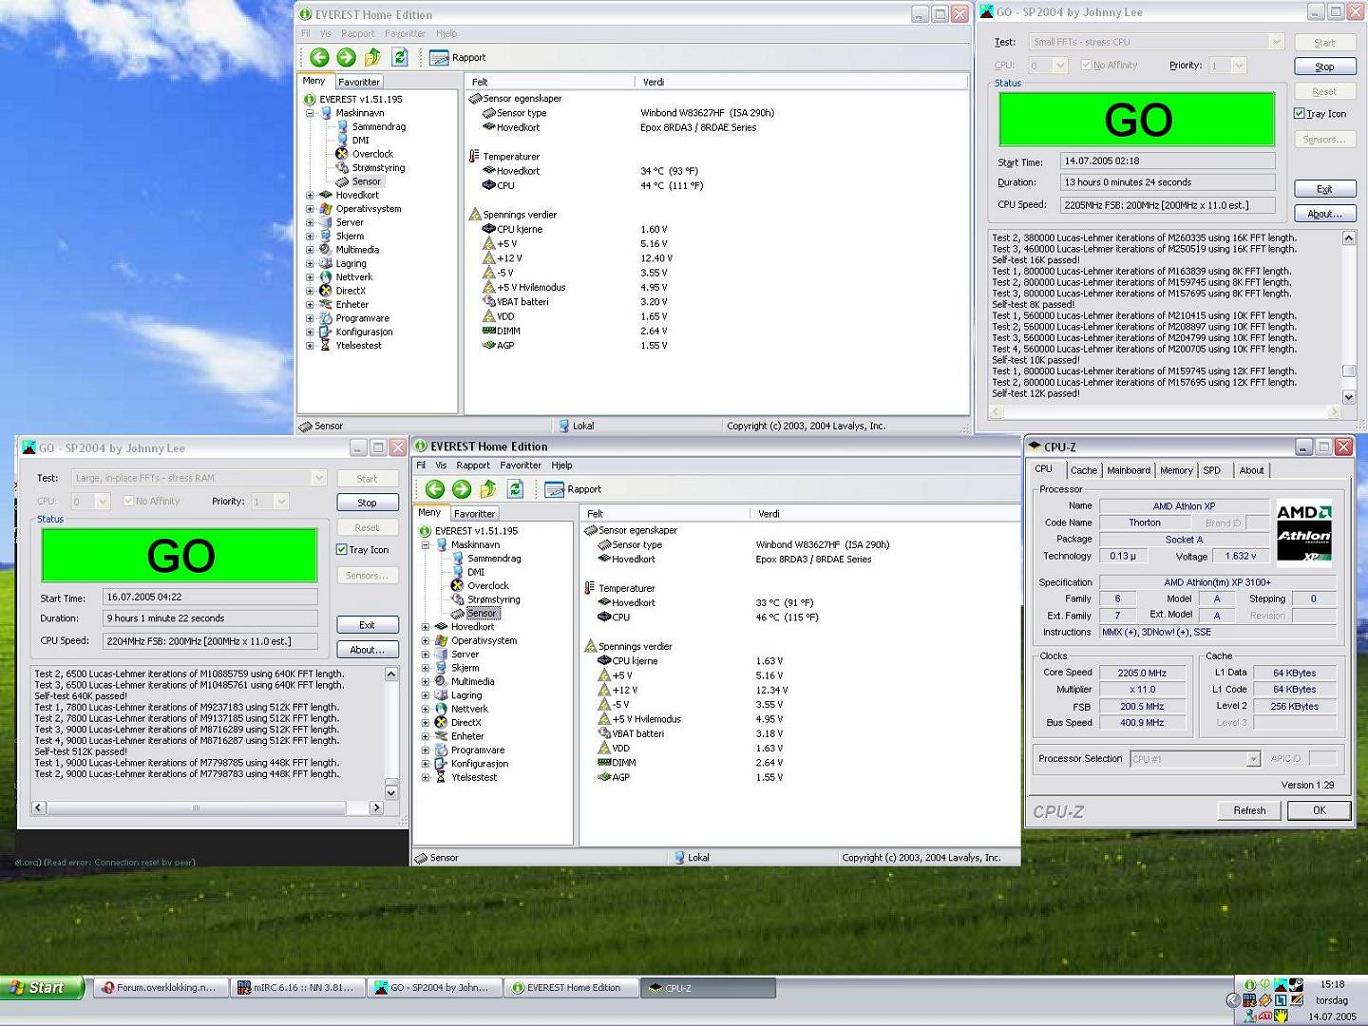Select Ytelsestest in top EVEREST tree
The width and height of the screenshot is (1368, 1026).
coord(358,345)
